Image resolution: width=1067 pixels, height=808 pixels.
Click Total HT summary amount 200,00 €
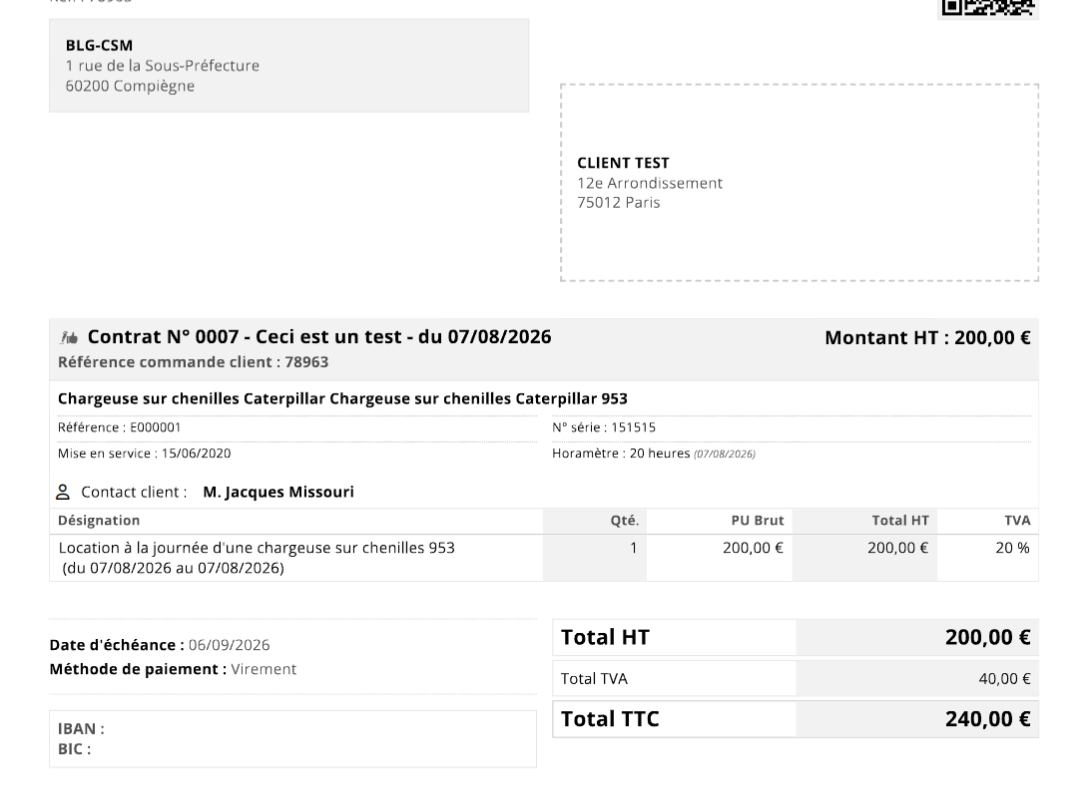(x=987, y=638)
